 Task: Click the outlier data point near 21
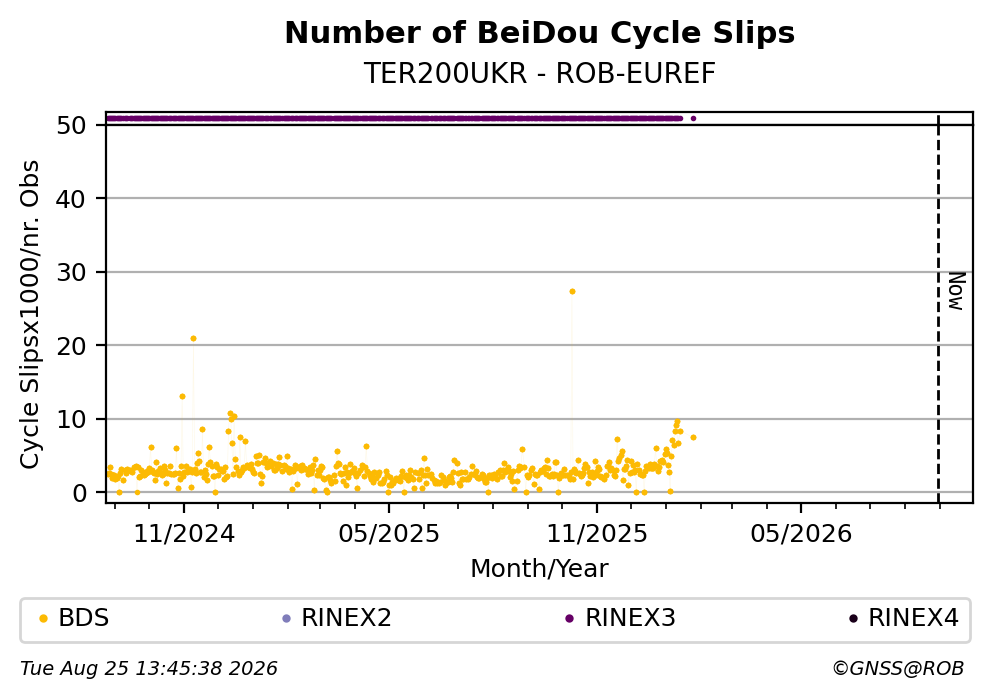[194, 339]
